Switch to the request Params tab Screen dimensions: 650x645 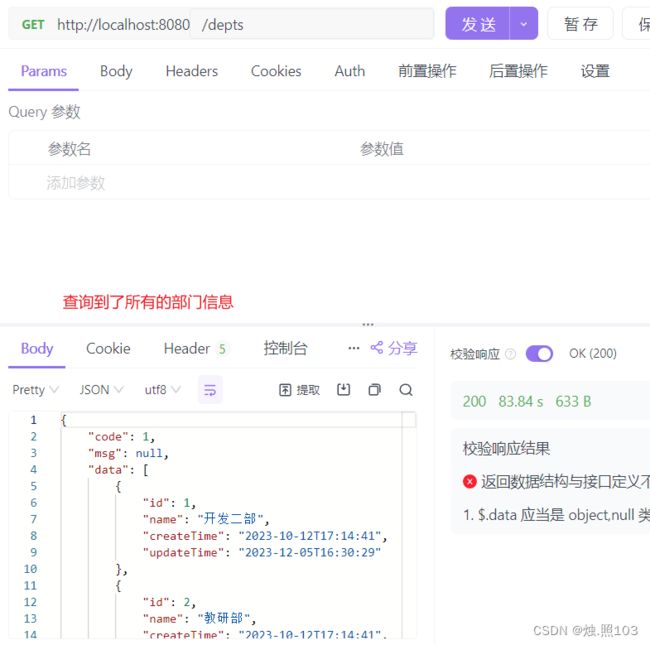coord(44,71)
